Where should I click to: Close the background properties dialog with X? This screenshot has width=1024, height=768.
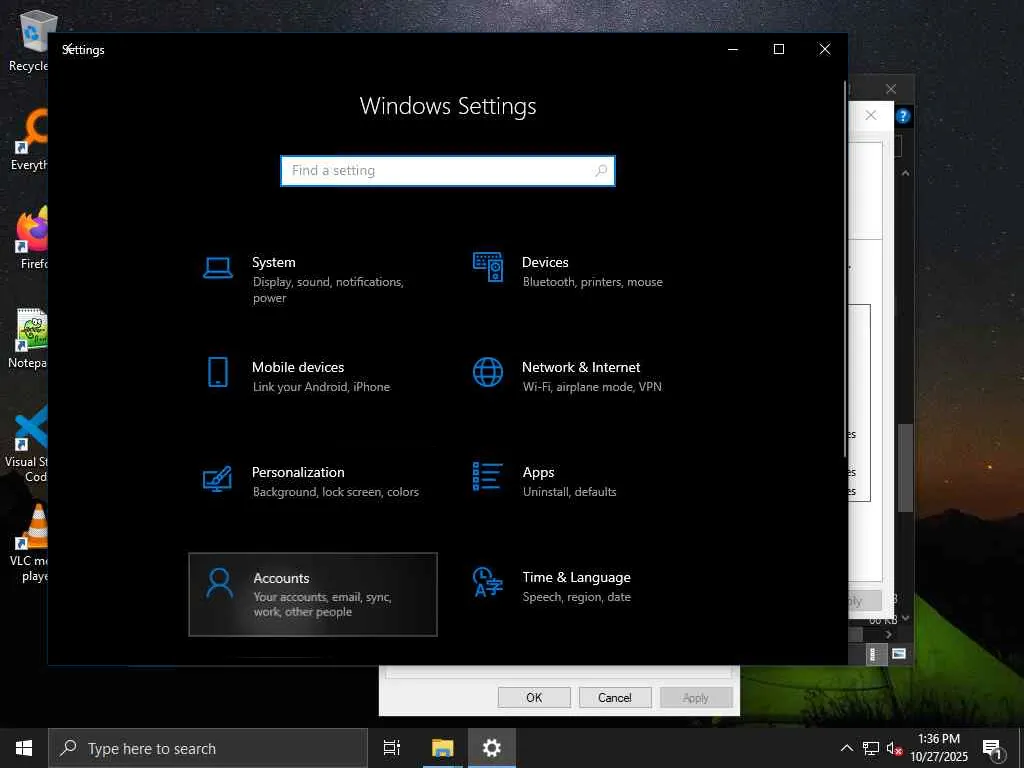click(871, 116)
